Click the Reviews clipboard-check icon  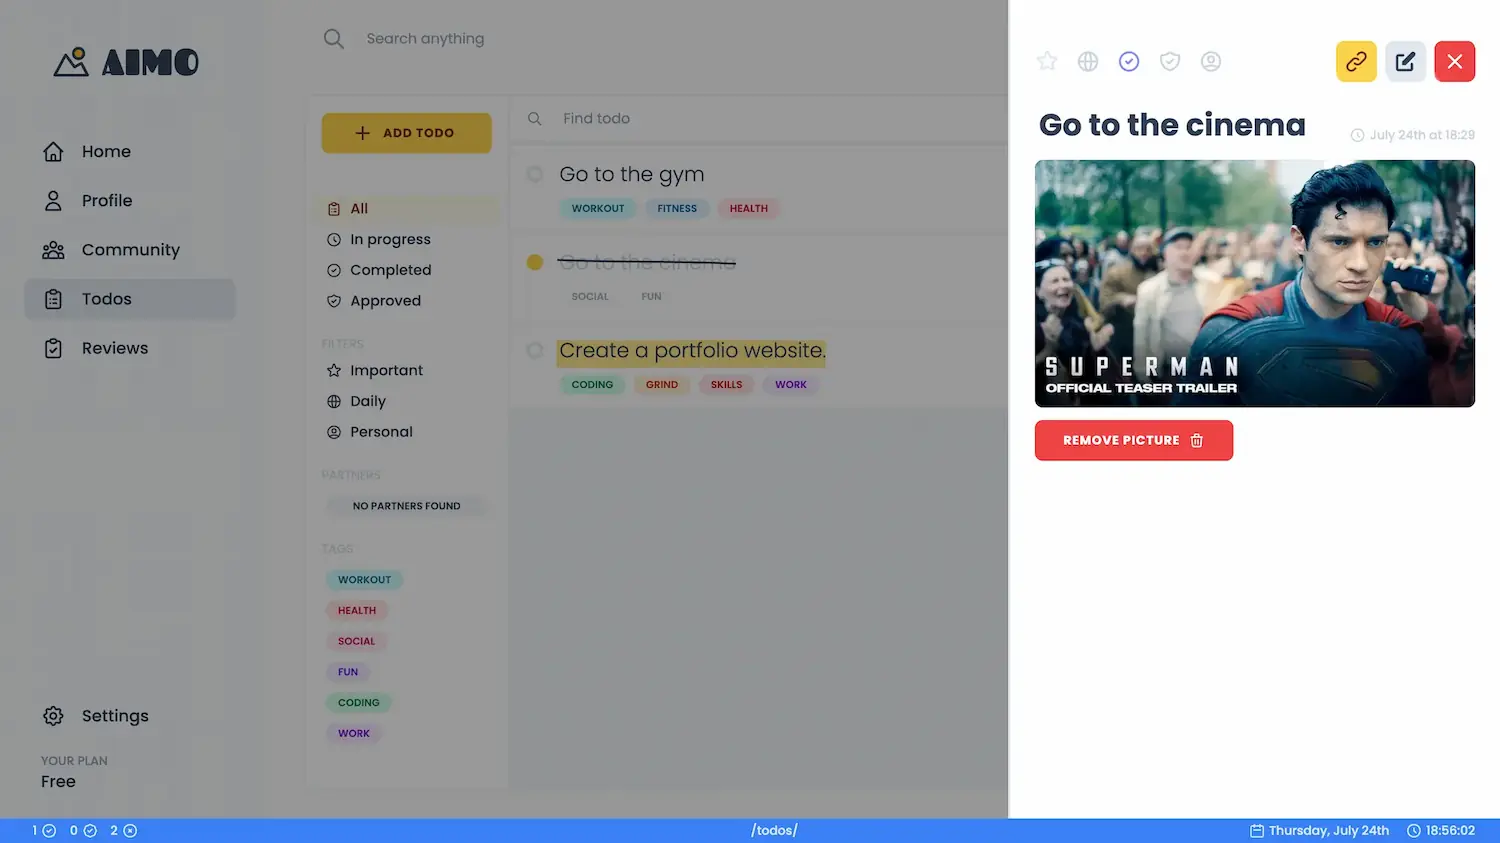click(54, 348)
